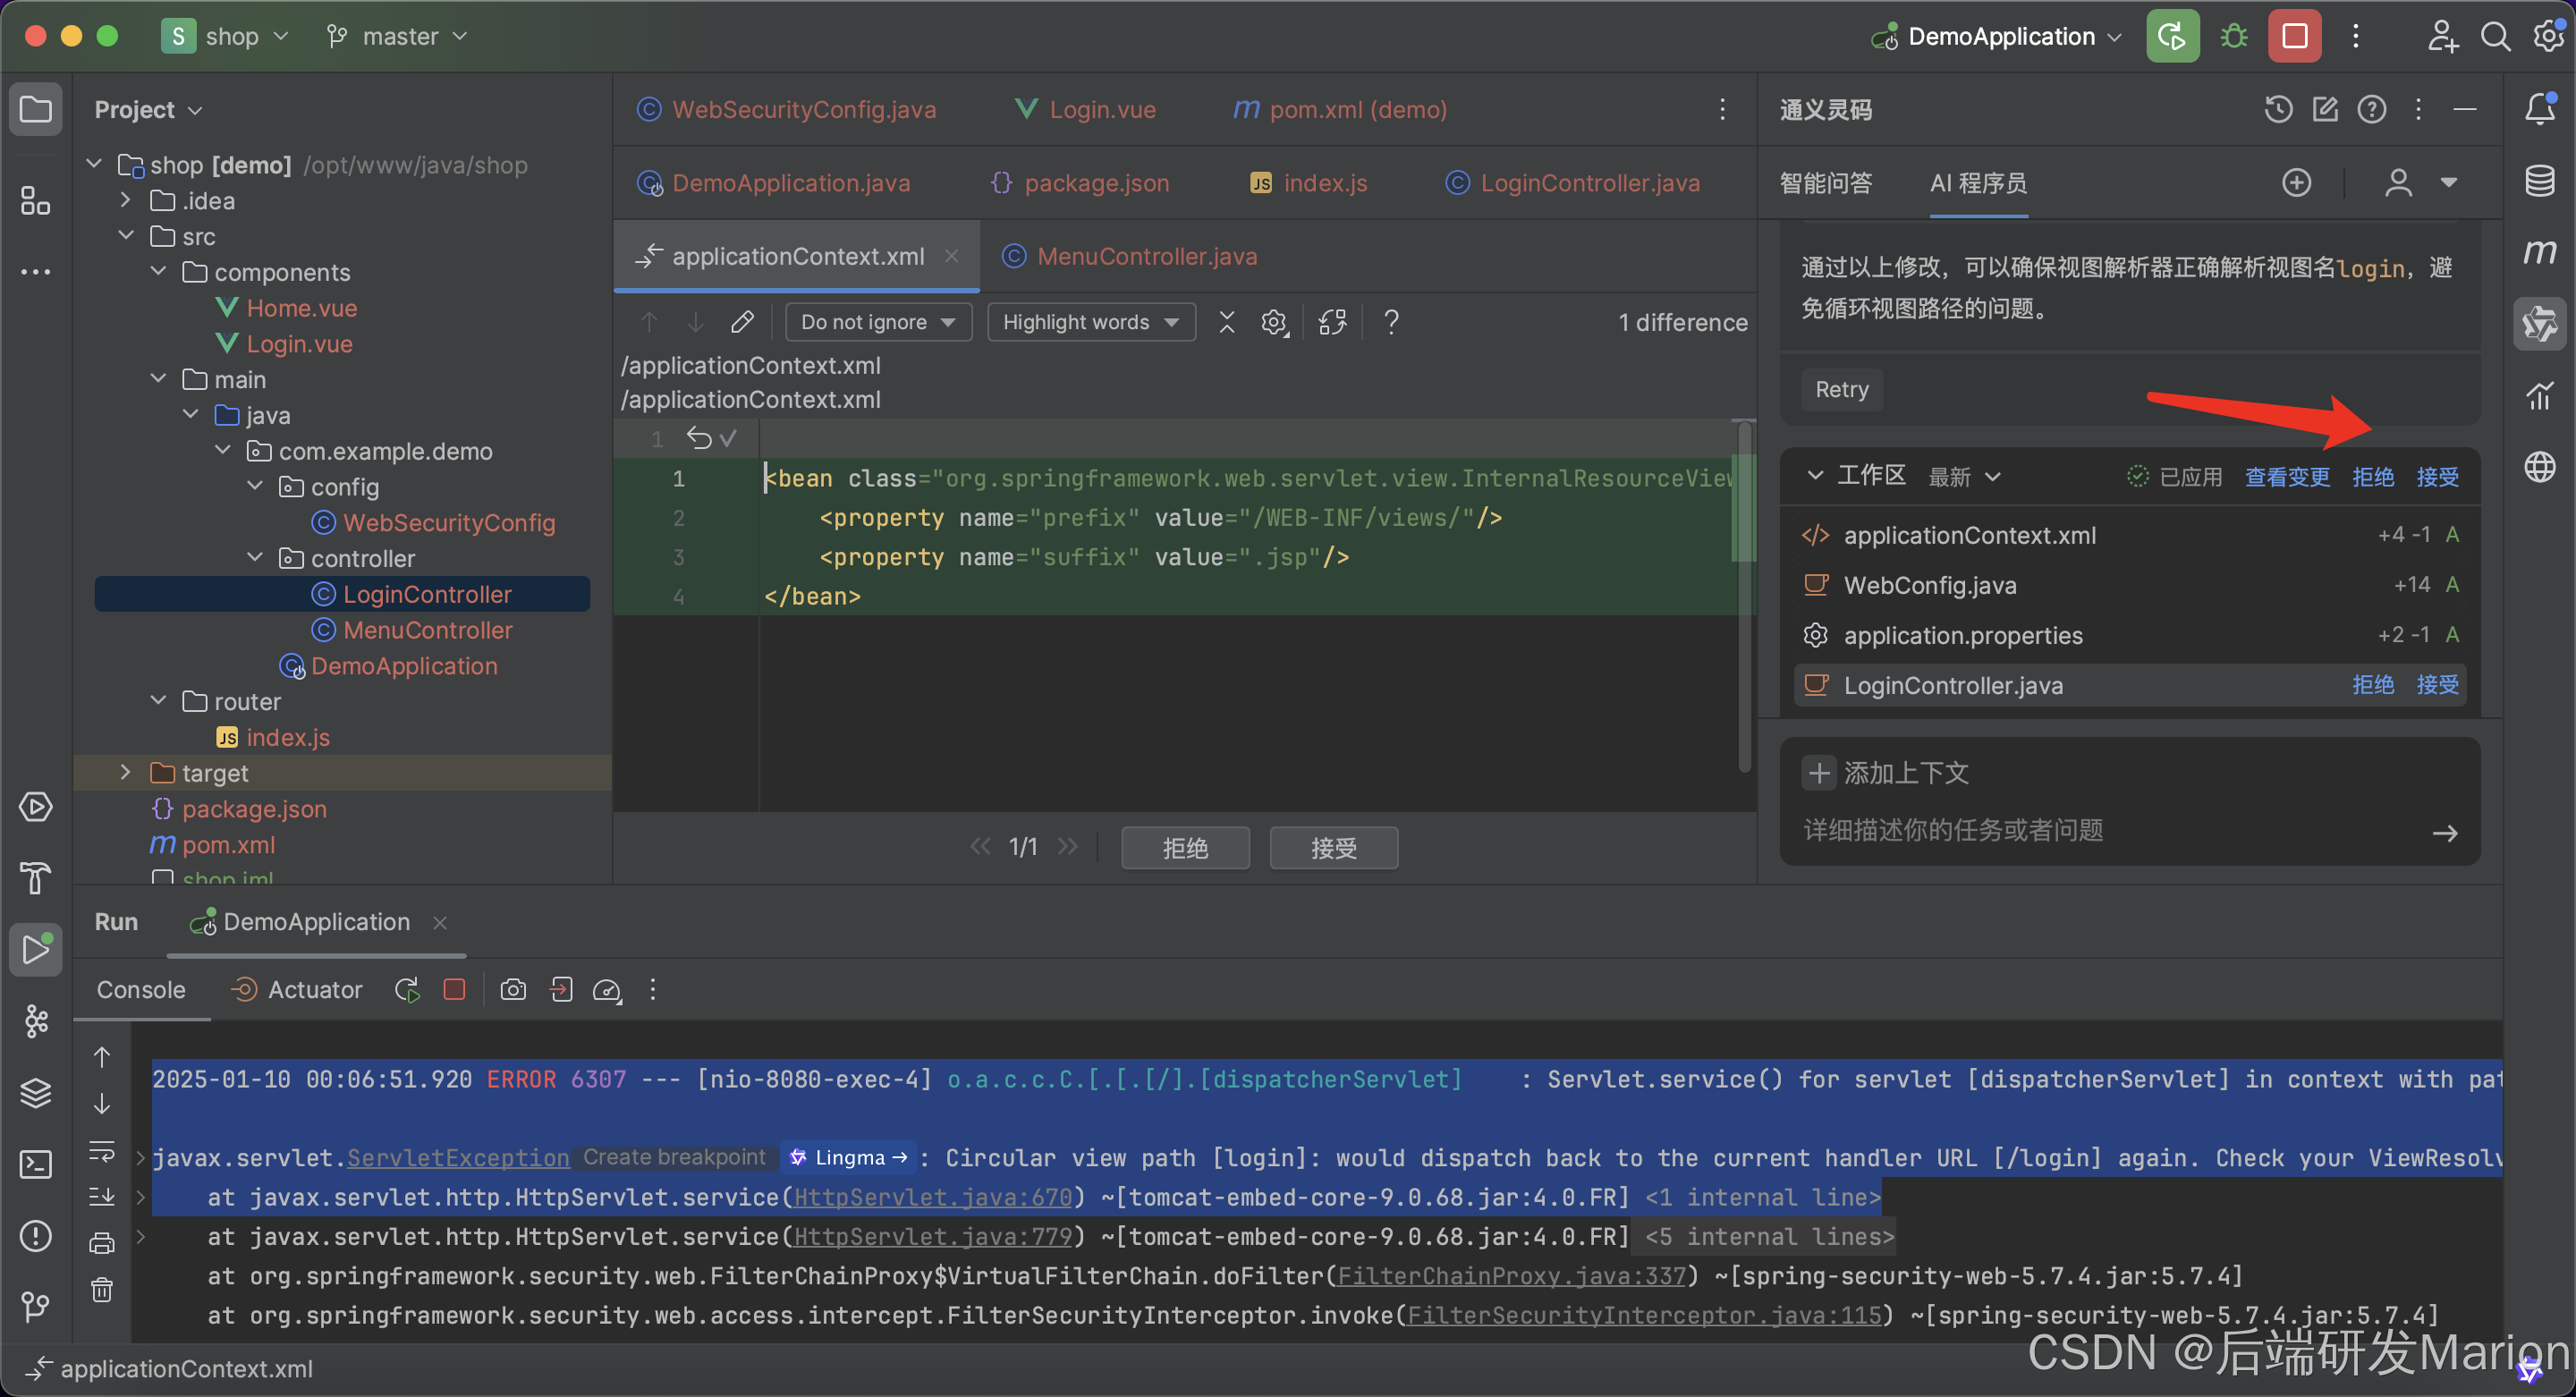Open the Database tool window icon
The height and width of the screenshot is (1397, 2576).
click(2539, 181)
